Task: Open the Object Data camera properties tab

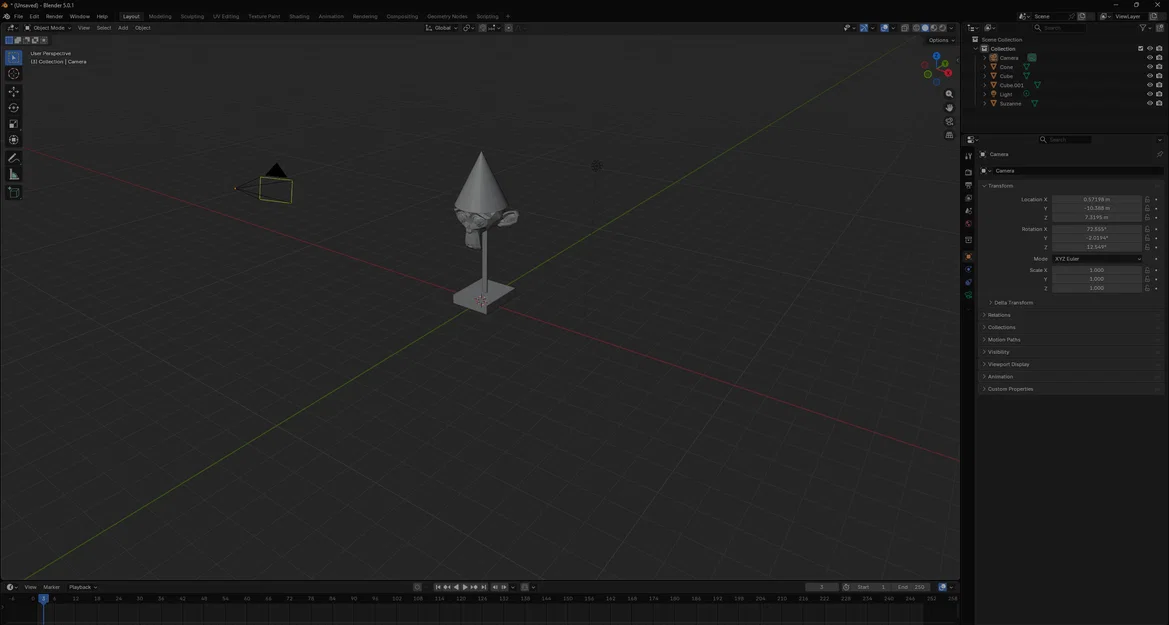Action: [968, 295]
